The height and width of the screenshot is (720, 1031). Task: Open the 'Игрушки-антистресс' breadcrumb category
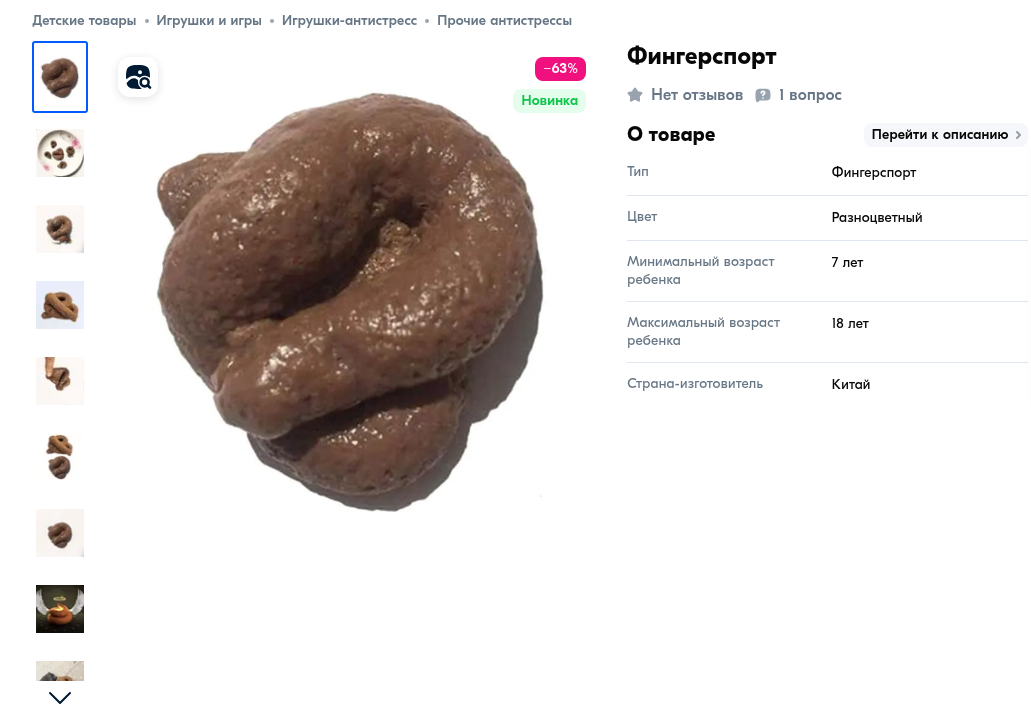pyautogui.click(x=349, y=20)
